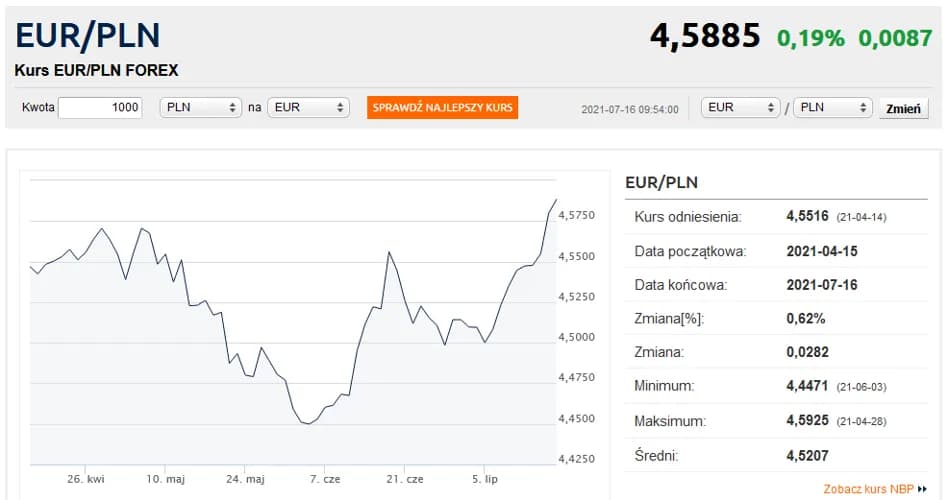Open the PLN source currency dropdown next to Kwota
The image size is (948, 500).
201,108
